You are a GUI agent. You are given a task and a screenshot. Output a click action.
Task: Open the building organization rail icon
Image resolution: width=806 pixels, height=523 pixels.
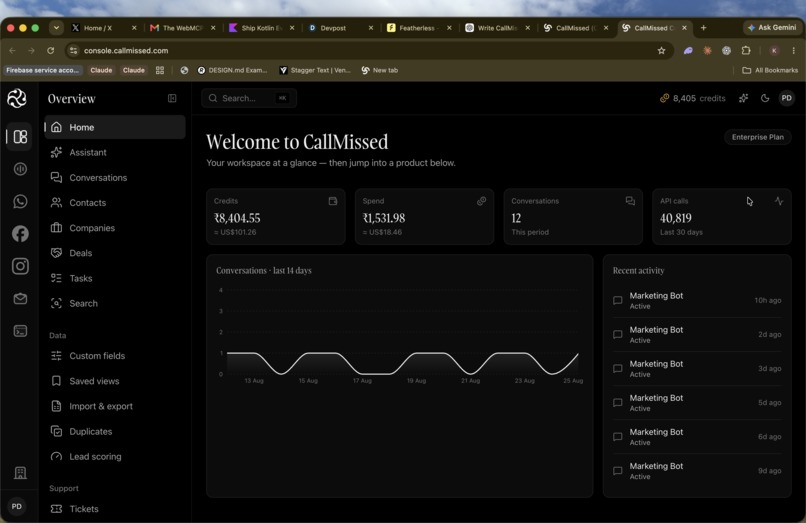pyautogui.click(x=20, y=473)
